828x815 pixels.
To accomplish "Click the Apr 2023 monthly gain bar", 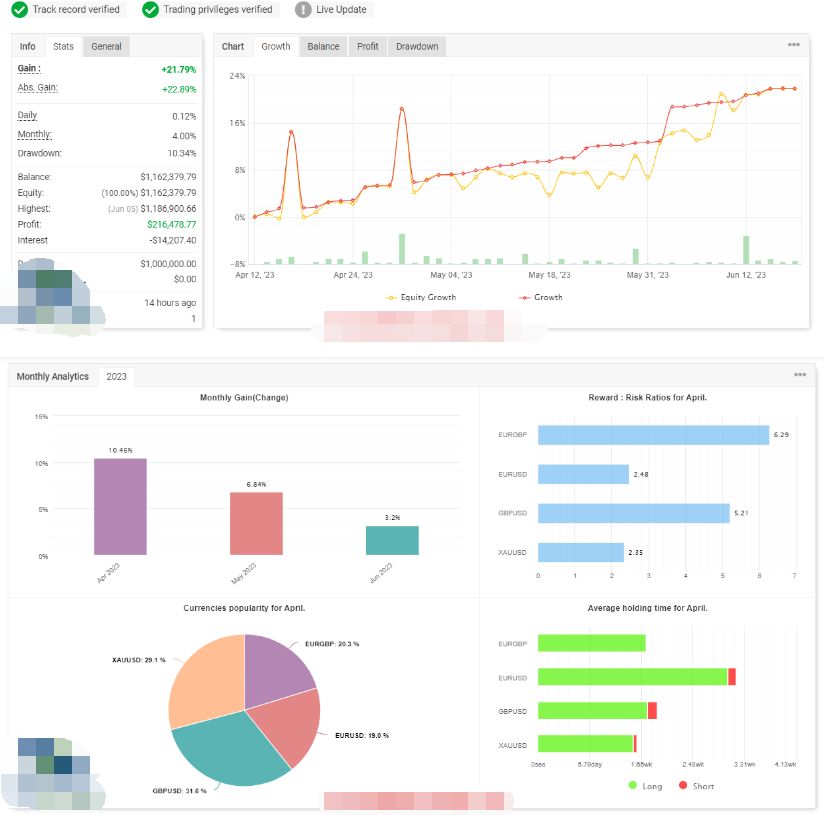I will pyautogui.click(x=120, y=506).
